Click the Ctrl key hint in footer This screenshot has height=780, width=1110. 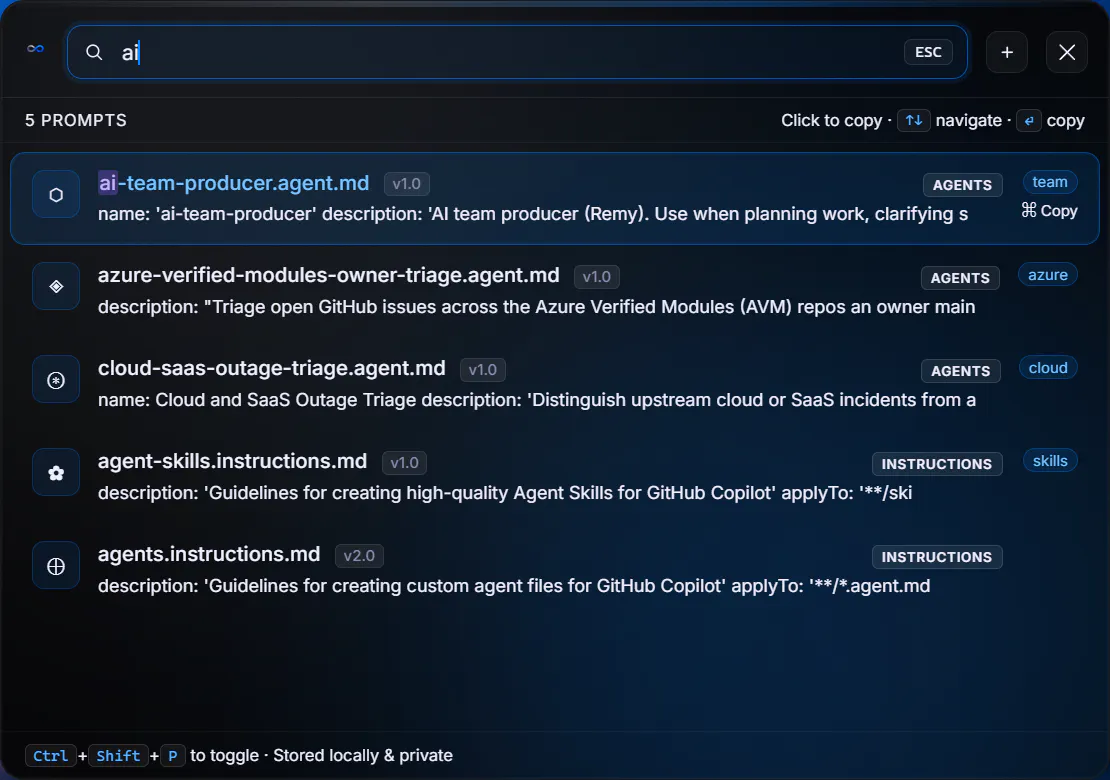pos(50,756)
